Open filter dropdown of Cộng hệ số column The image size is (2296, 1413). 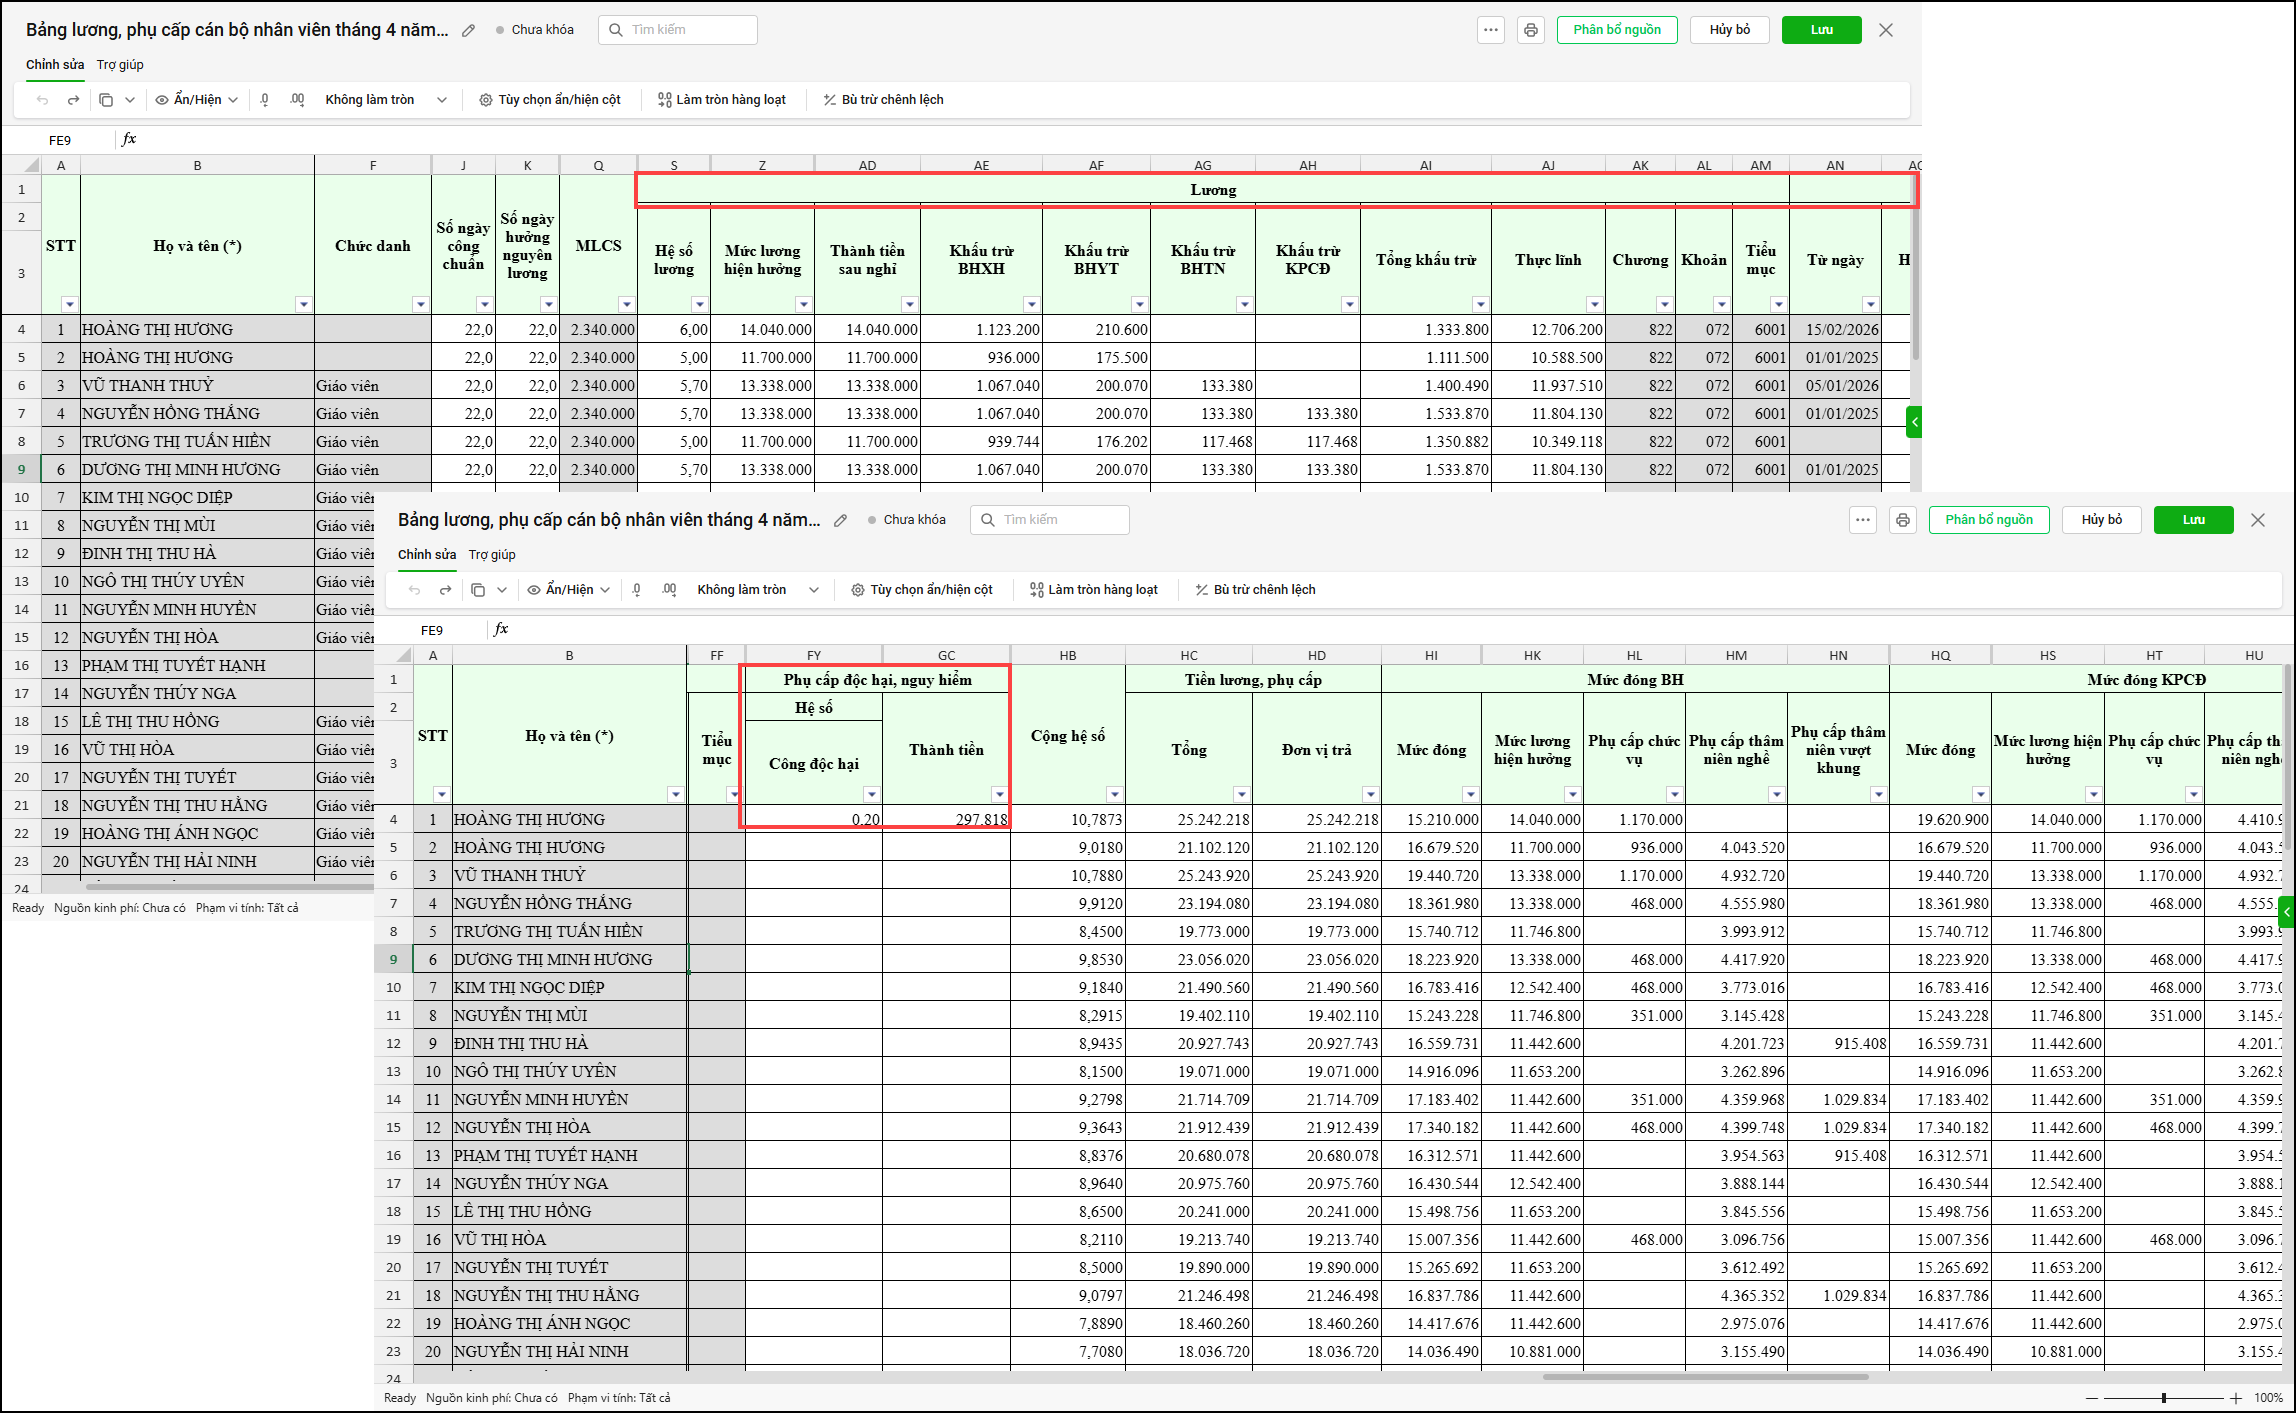click(x=1114, y=795)
